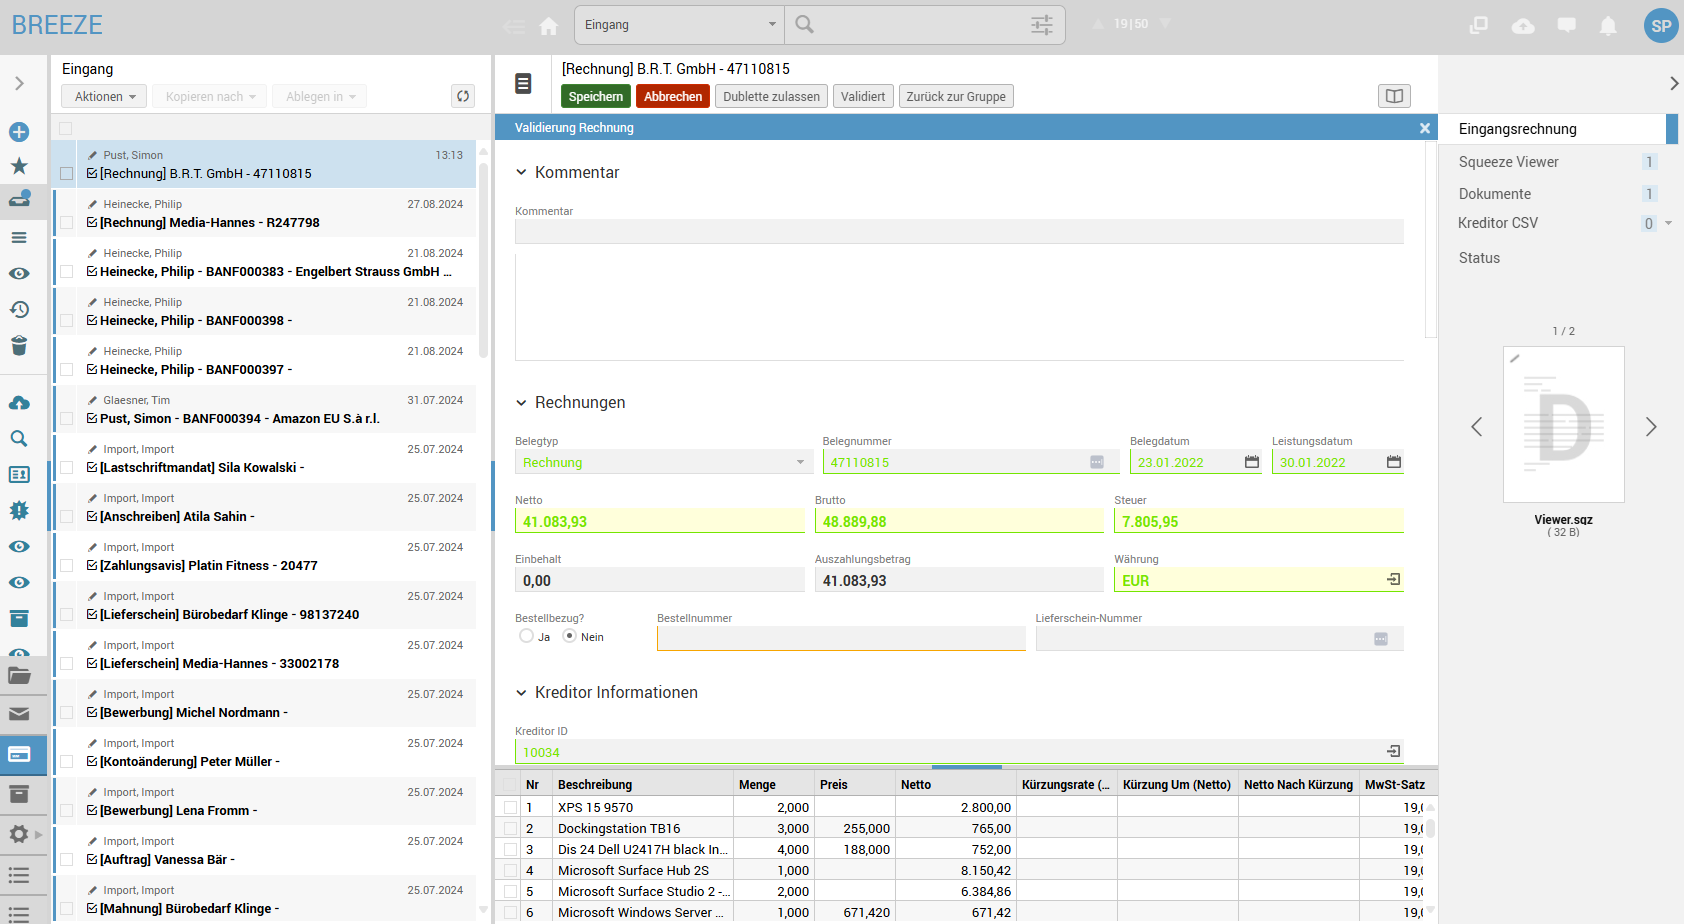Open the notifications bell

1608,26
